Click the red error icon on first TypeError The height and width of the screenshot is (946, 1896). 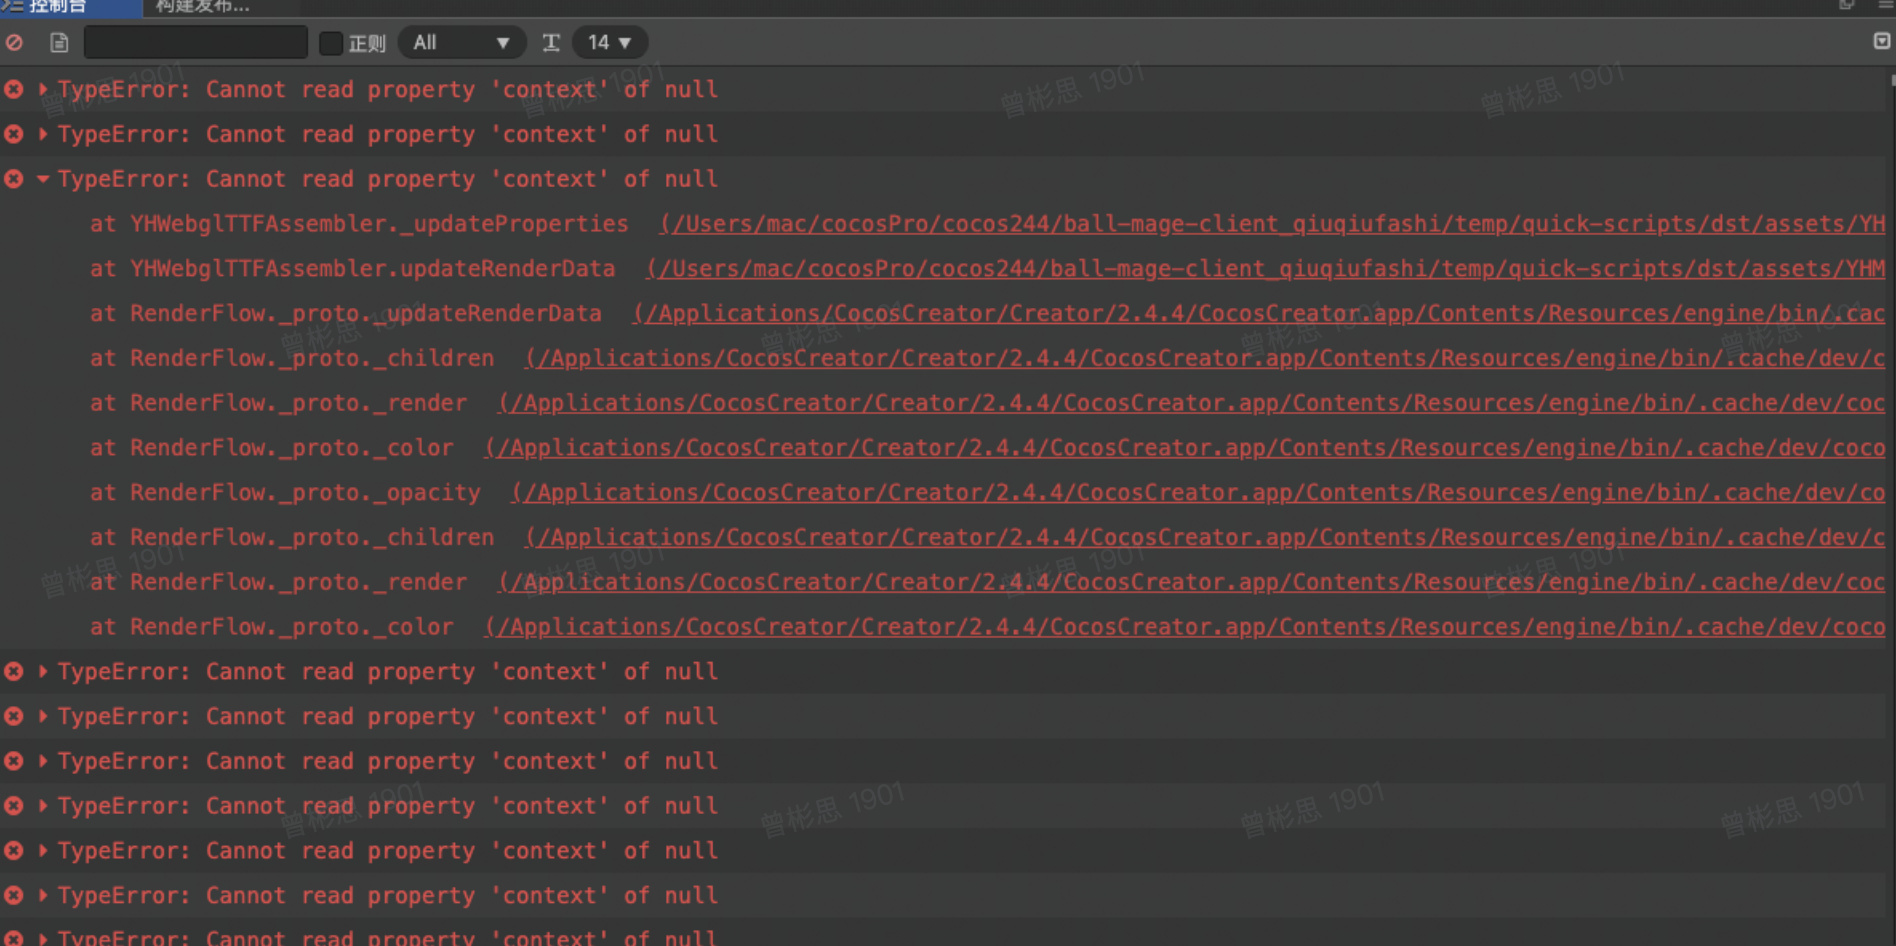point(14,90)
